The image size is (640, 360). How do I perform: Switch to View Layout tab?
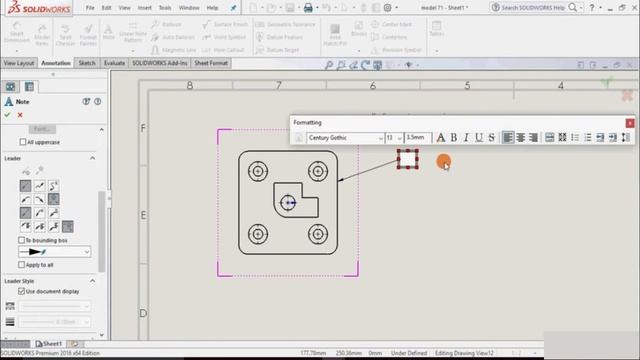19,63
